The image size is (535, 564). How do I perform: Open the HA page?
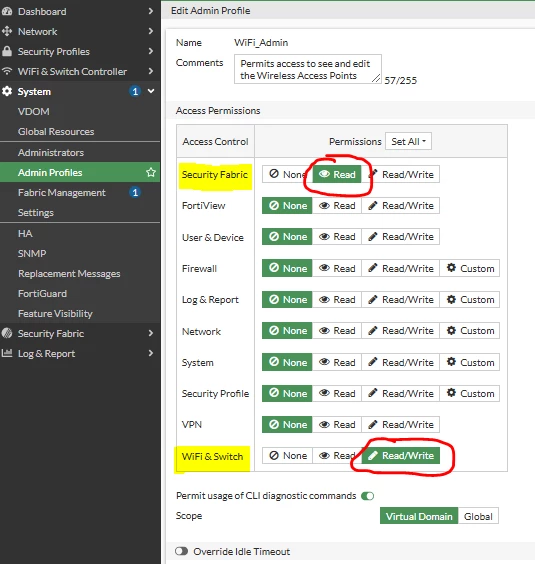coord(25,233)
